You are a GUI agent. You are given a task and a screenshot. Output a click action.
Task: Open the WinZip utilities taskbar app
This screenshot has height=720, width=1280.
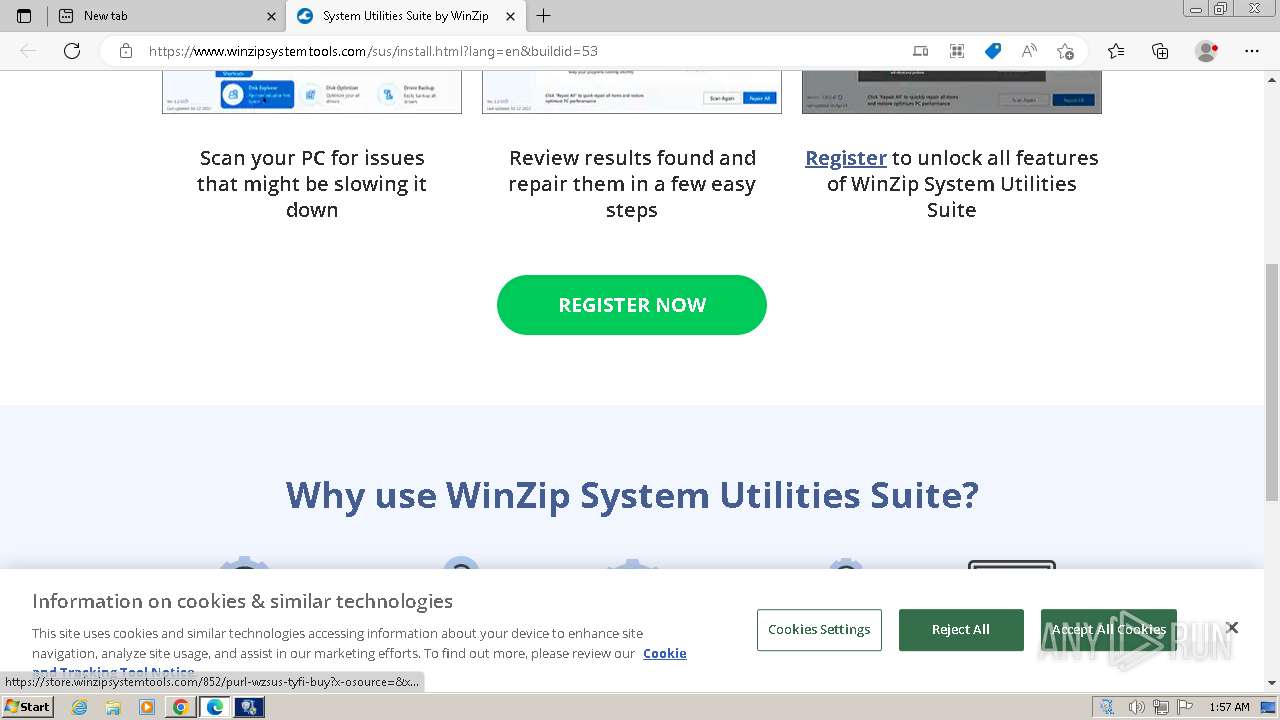pyautogui.click(x=249, y=707)
